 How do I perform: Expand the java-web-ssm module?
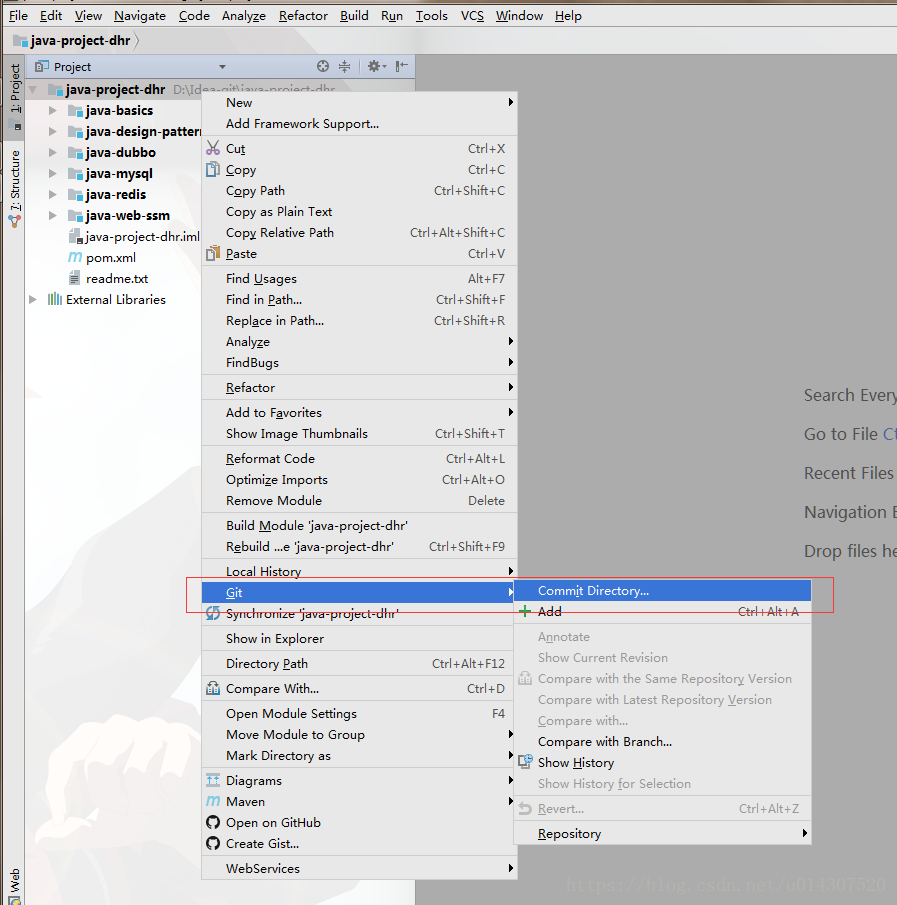pos(53,215)
